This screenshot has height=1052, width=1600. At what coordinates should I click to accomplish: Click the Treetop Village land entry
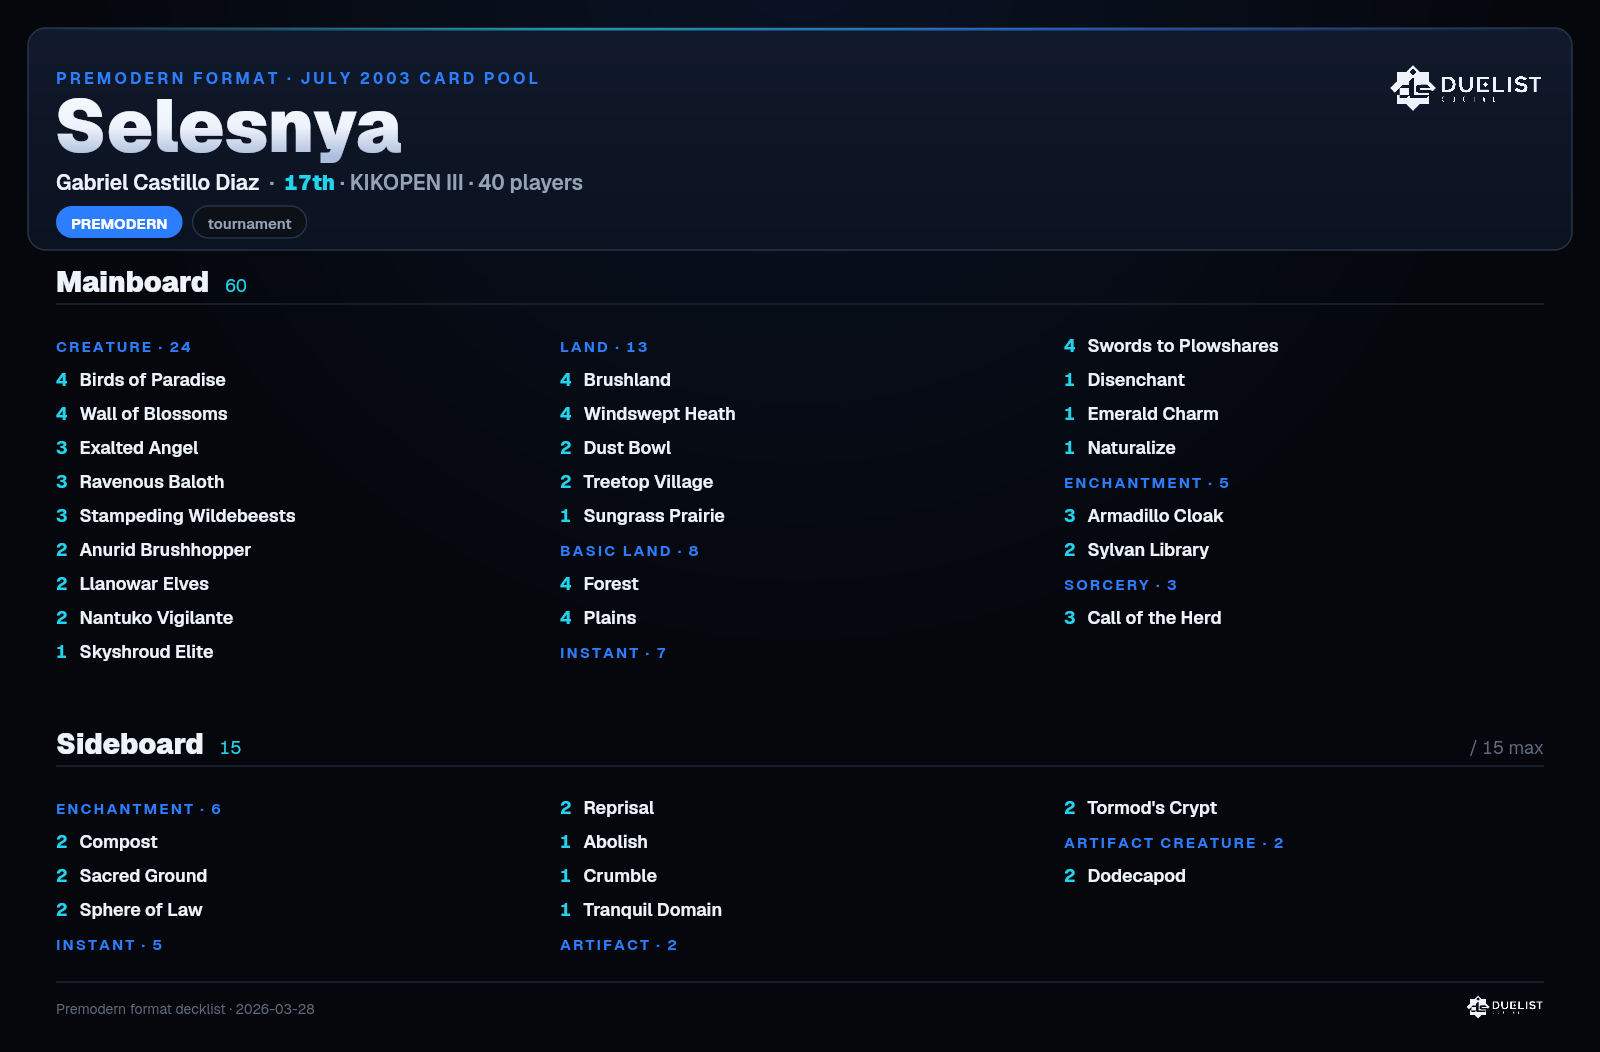(x=637, y=482)
